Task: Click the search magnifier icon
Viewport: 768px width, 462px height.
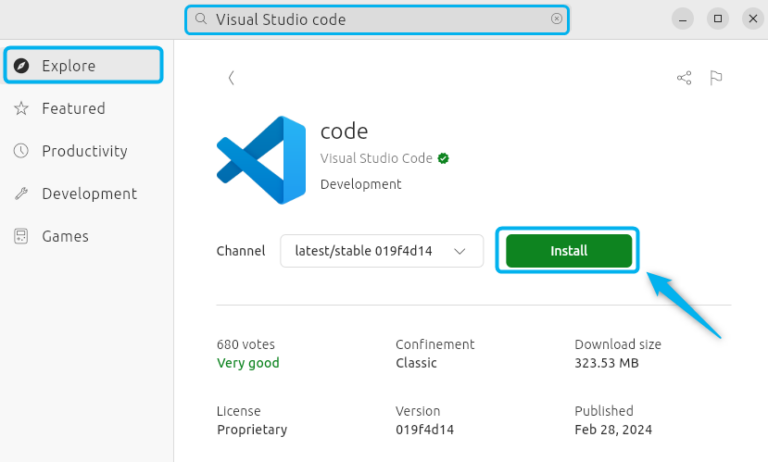Action: 200,19
